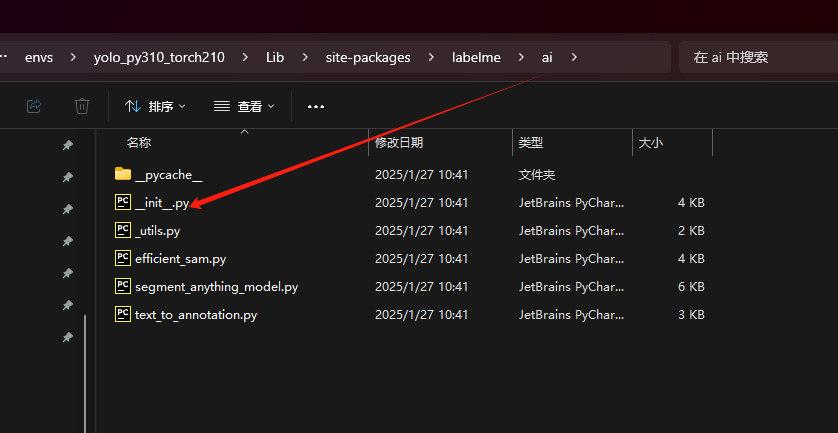Viewport: 838px width, 433px height.
Task: Expand chevron after yolo_py310_torch210 breadcrumb
Action: click(245, 57)
